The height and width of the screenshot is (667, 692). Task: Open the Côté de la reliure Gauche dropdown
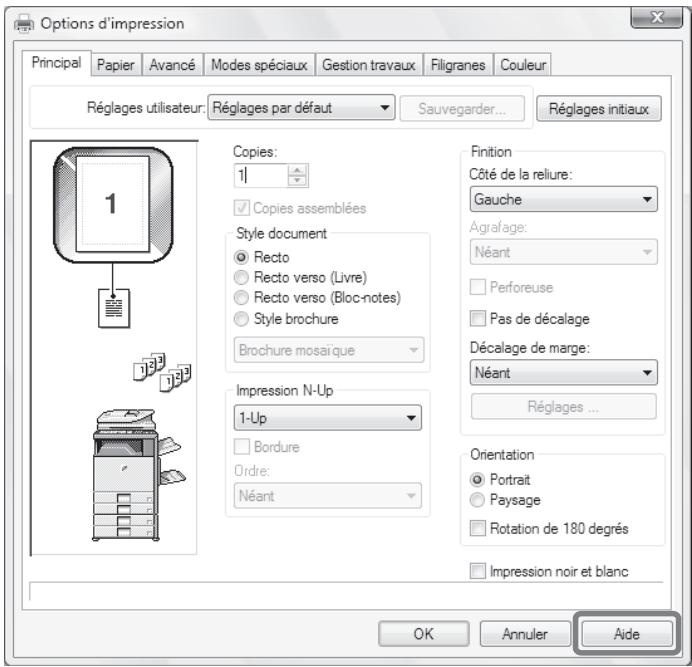click(564, 199)
